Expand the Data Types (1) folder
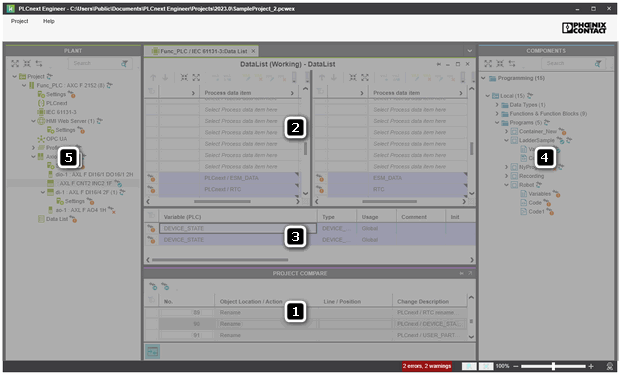Viewport: 620px width, 375px height. (x=497, y=105)
